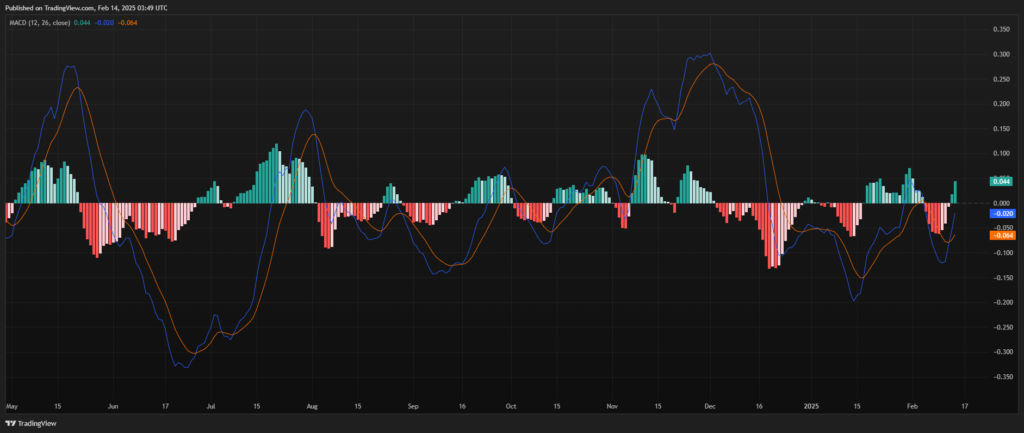This screenshot has height=433, width=1024.
Task: Select green 0.044 value in the MACD legend
Action: [83, 22]
